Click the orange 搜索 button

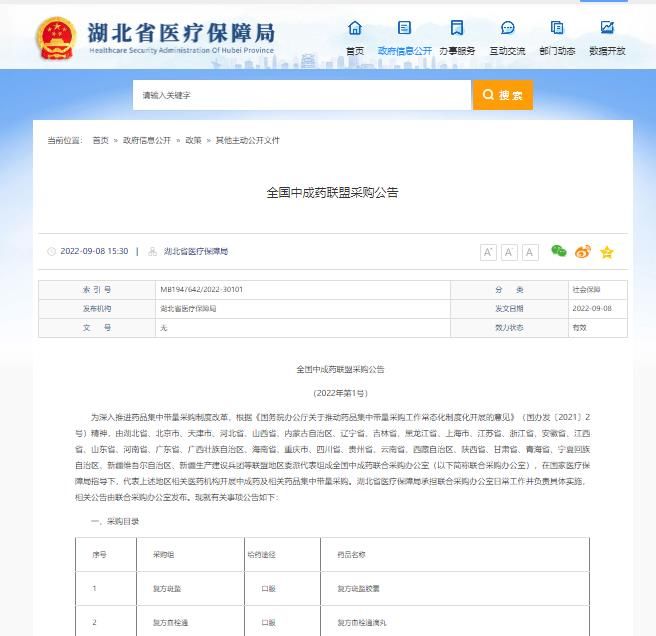click(x=503, y=95)
